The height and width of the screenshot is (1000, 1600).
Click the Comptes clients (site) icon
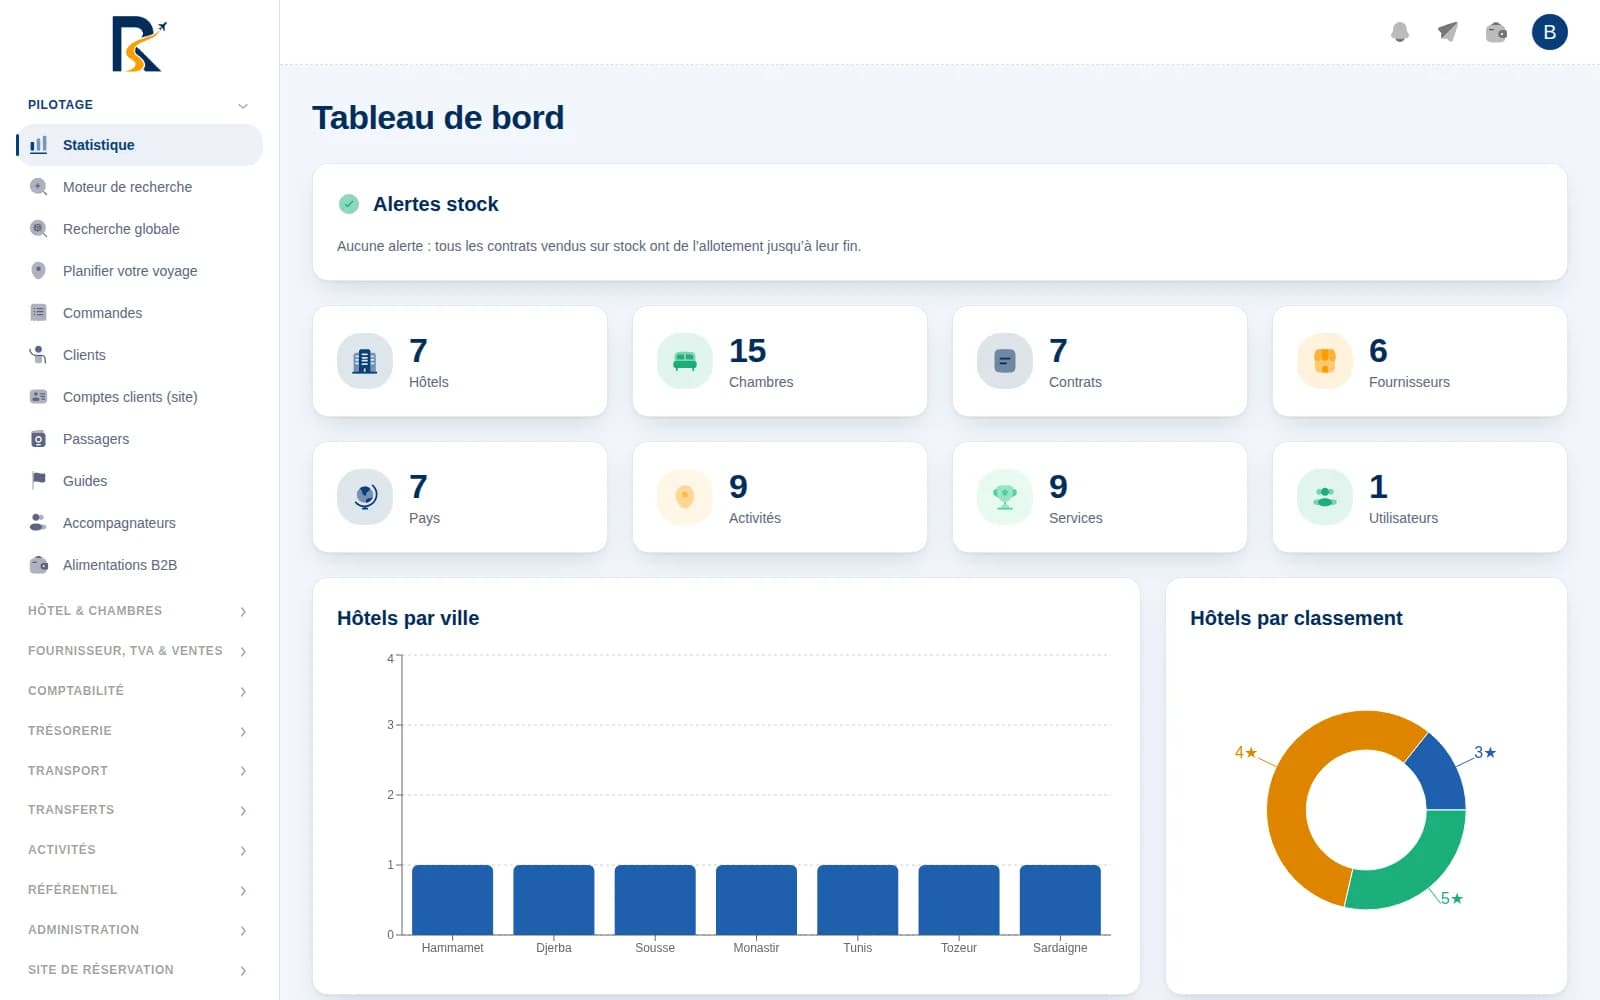pyautogui.click(x=38, y=397)
